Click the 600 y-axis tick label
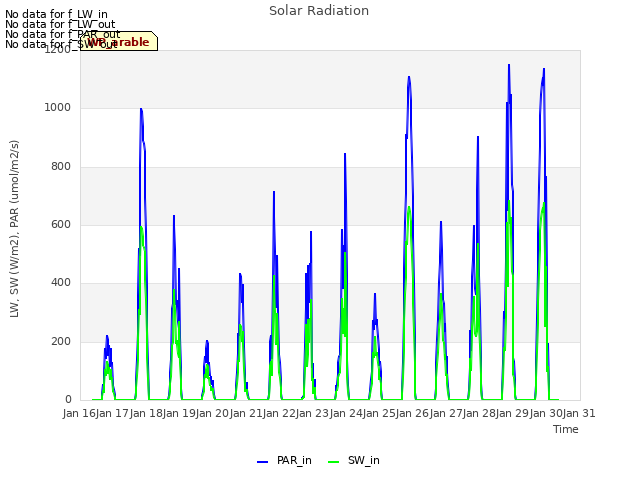This screenshot has width=640, height=480. click(x=61, y=224)
